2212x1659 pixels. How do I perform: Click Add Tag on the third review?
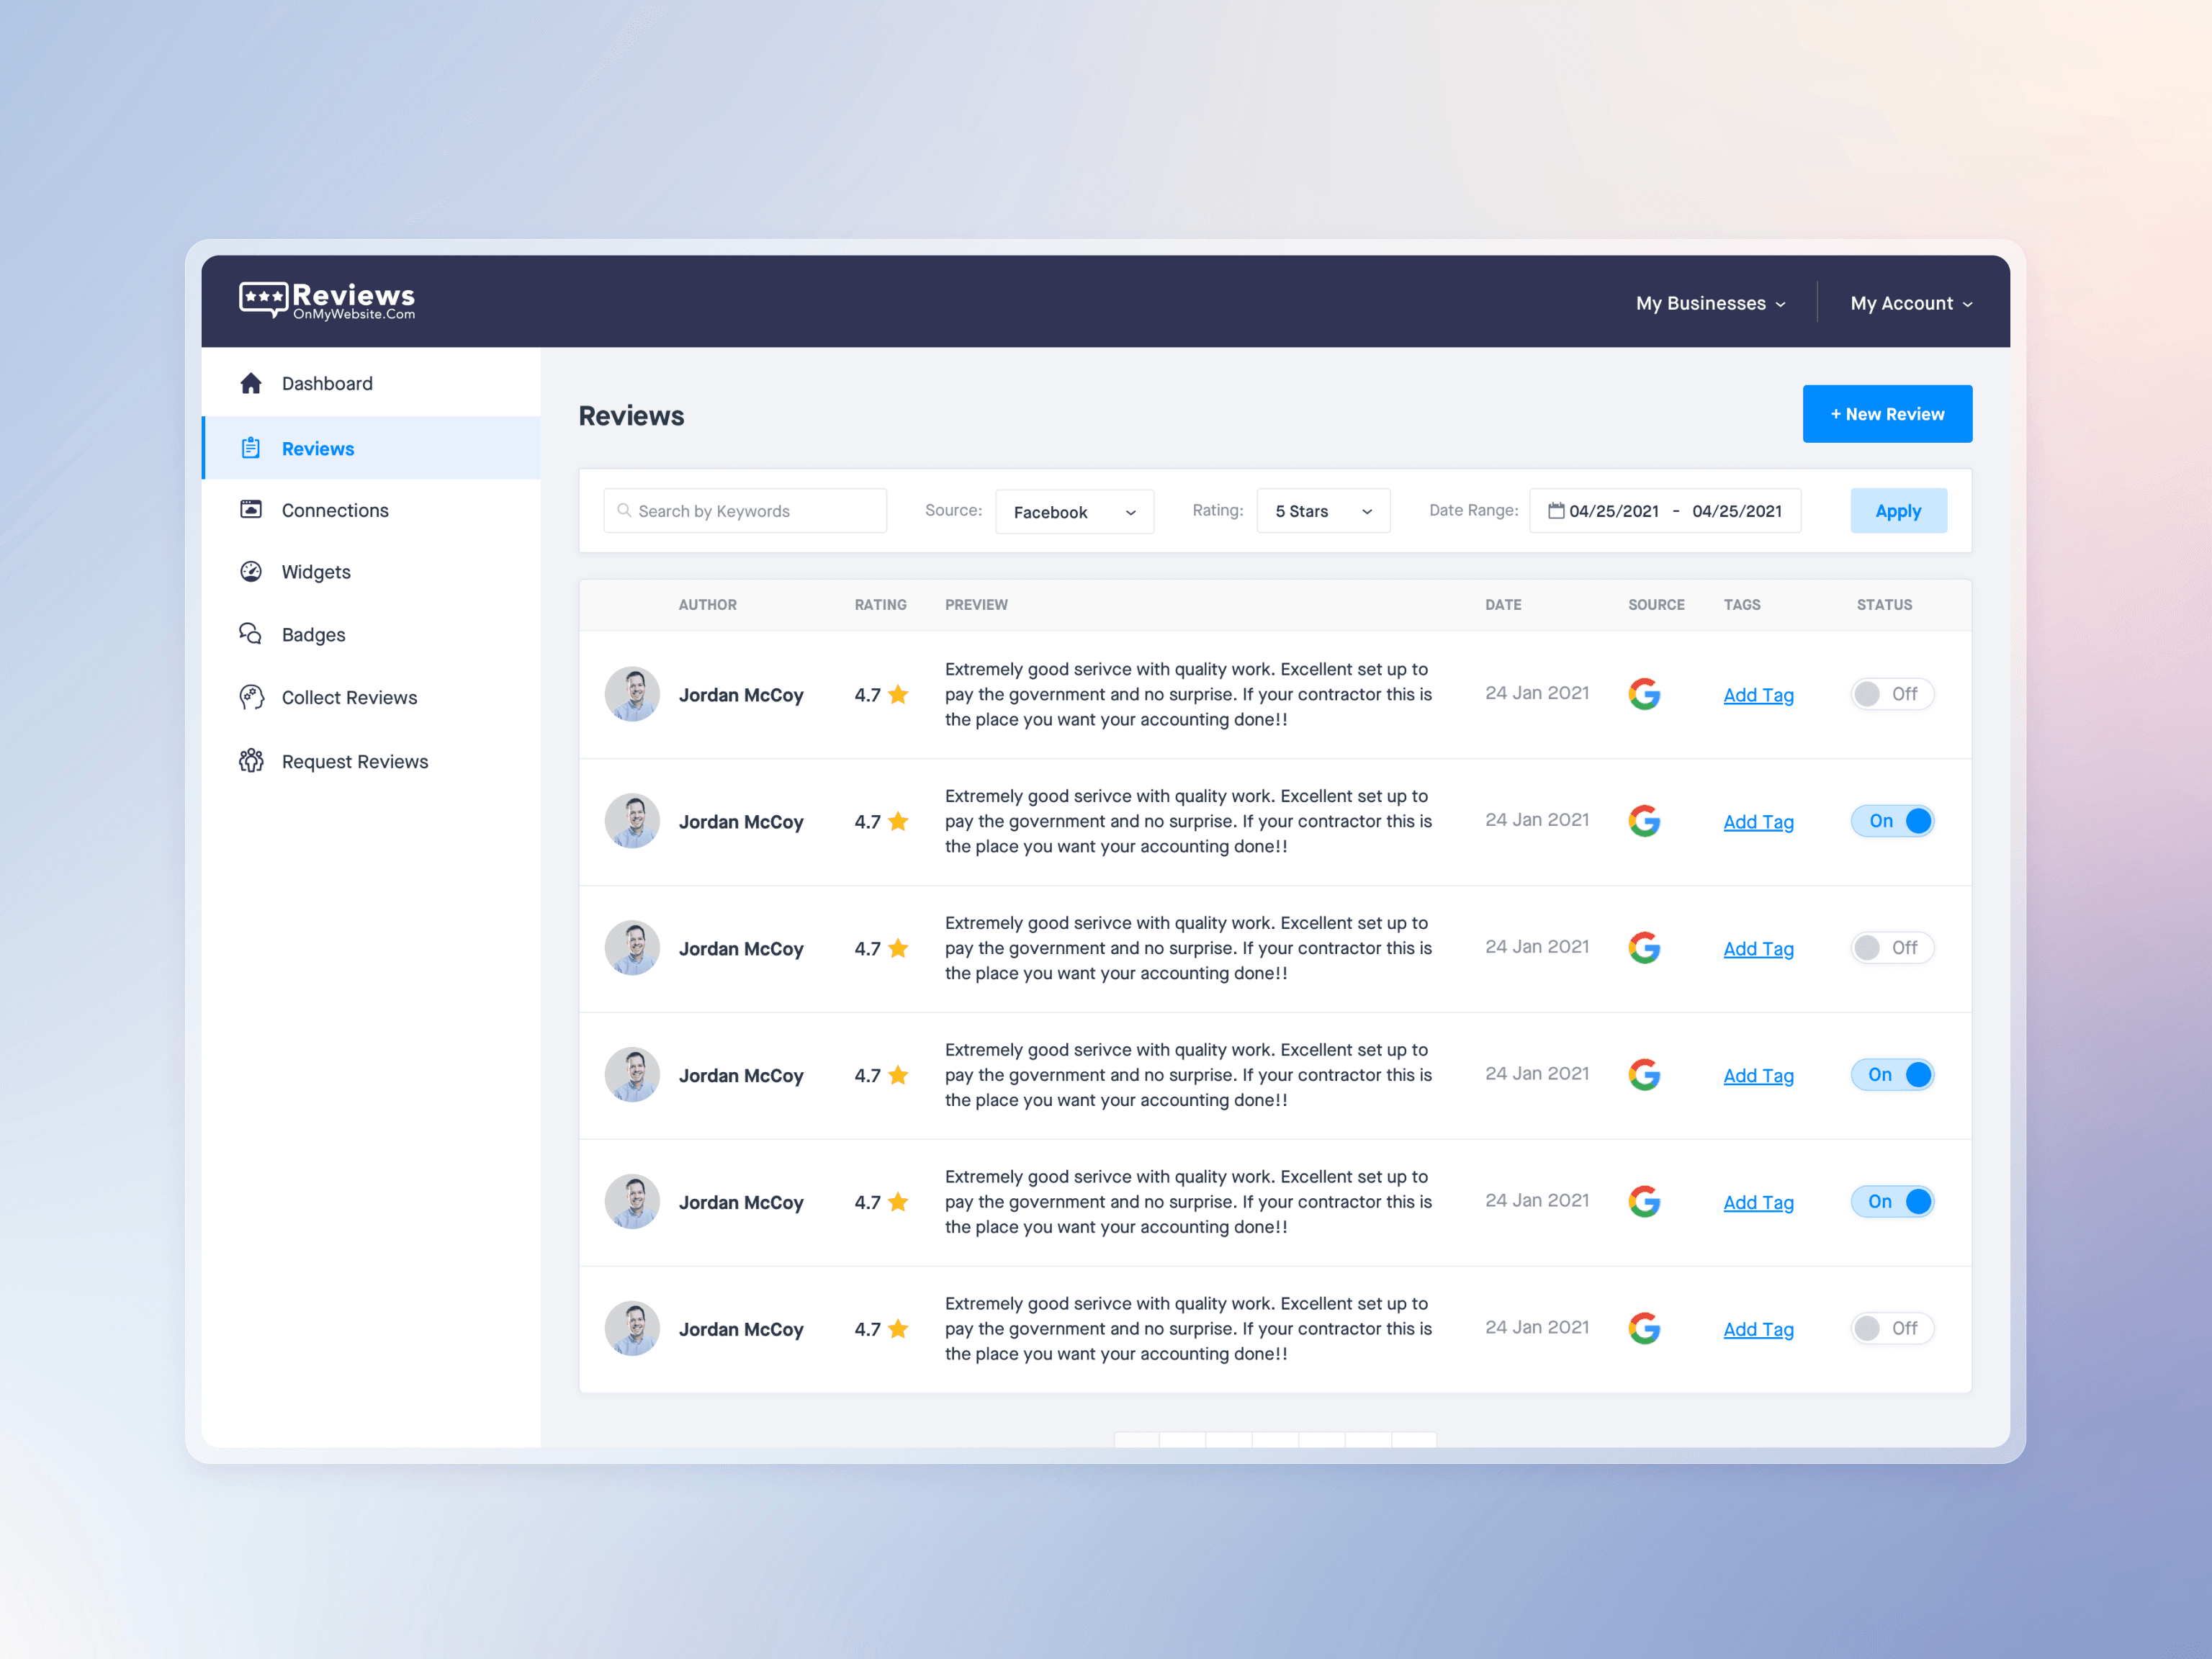pyautogui.click(x=1758, y=949)
